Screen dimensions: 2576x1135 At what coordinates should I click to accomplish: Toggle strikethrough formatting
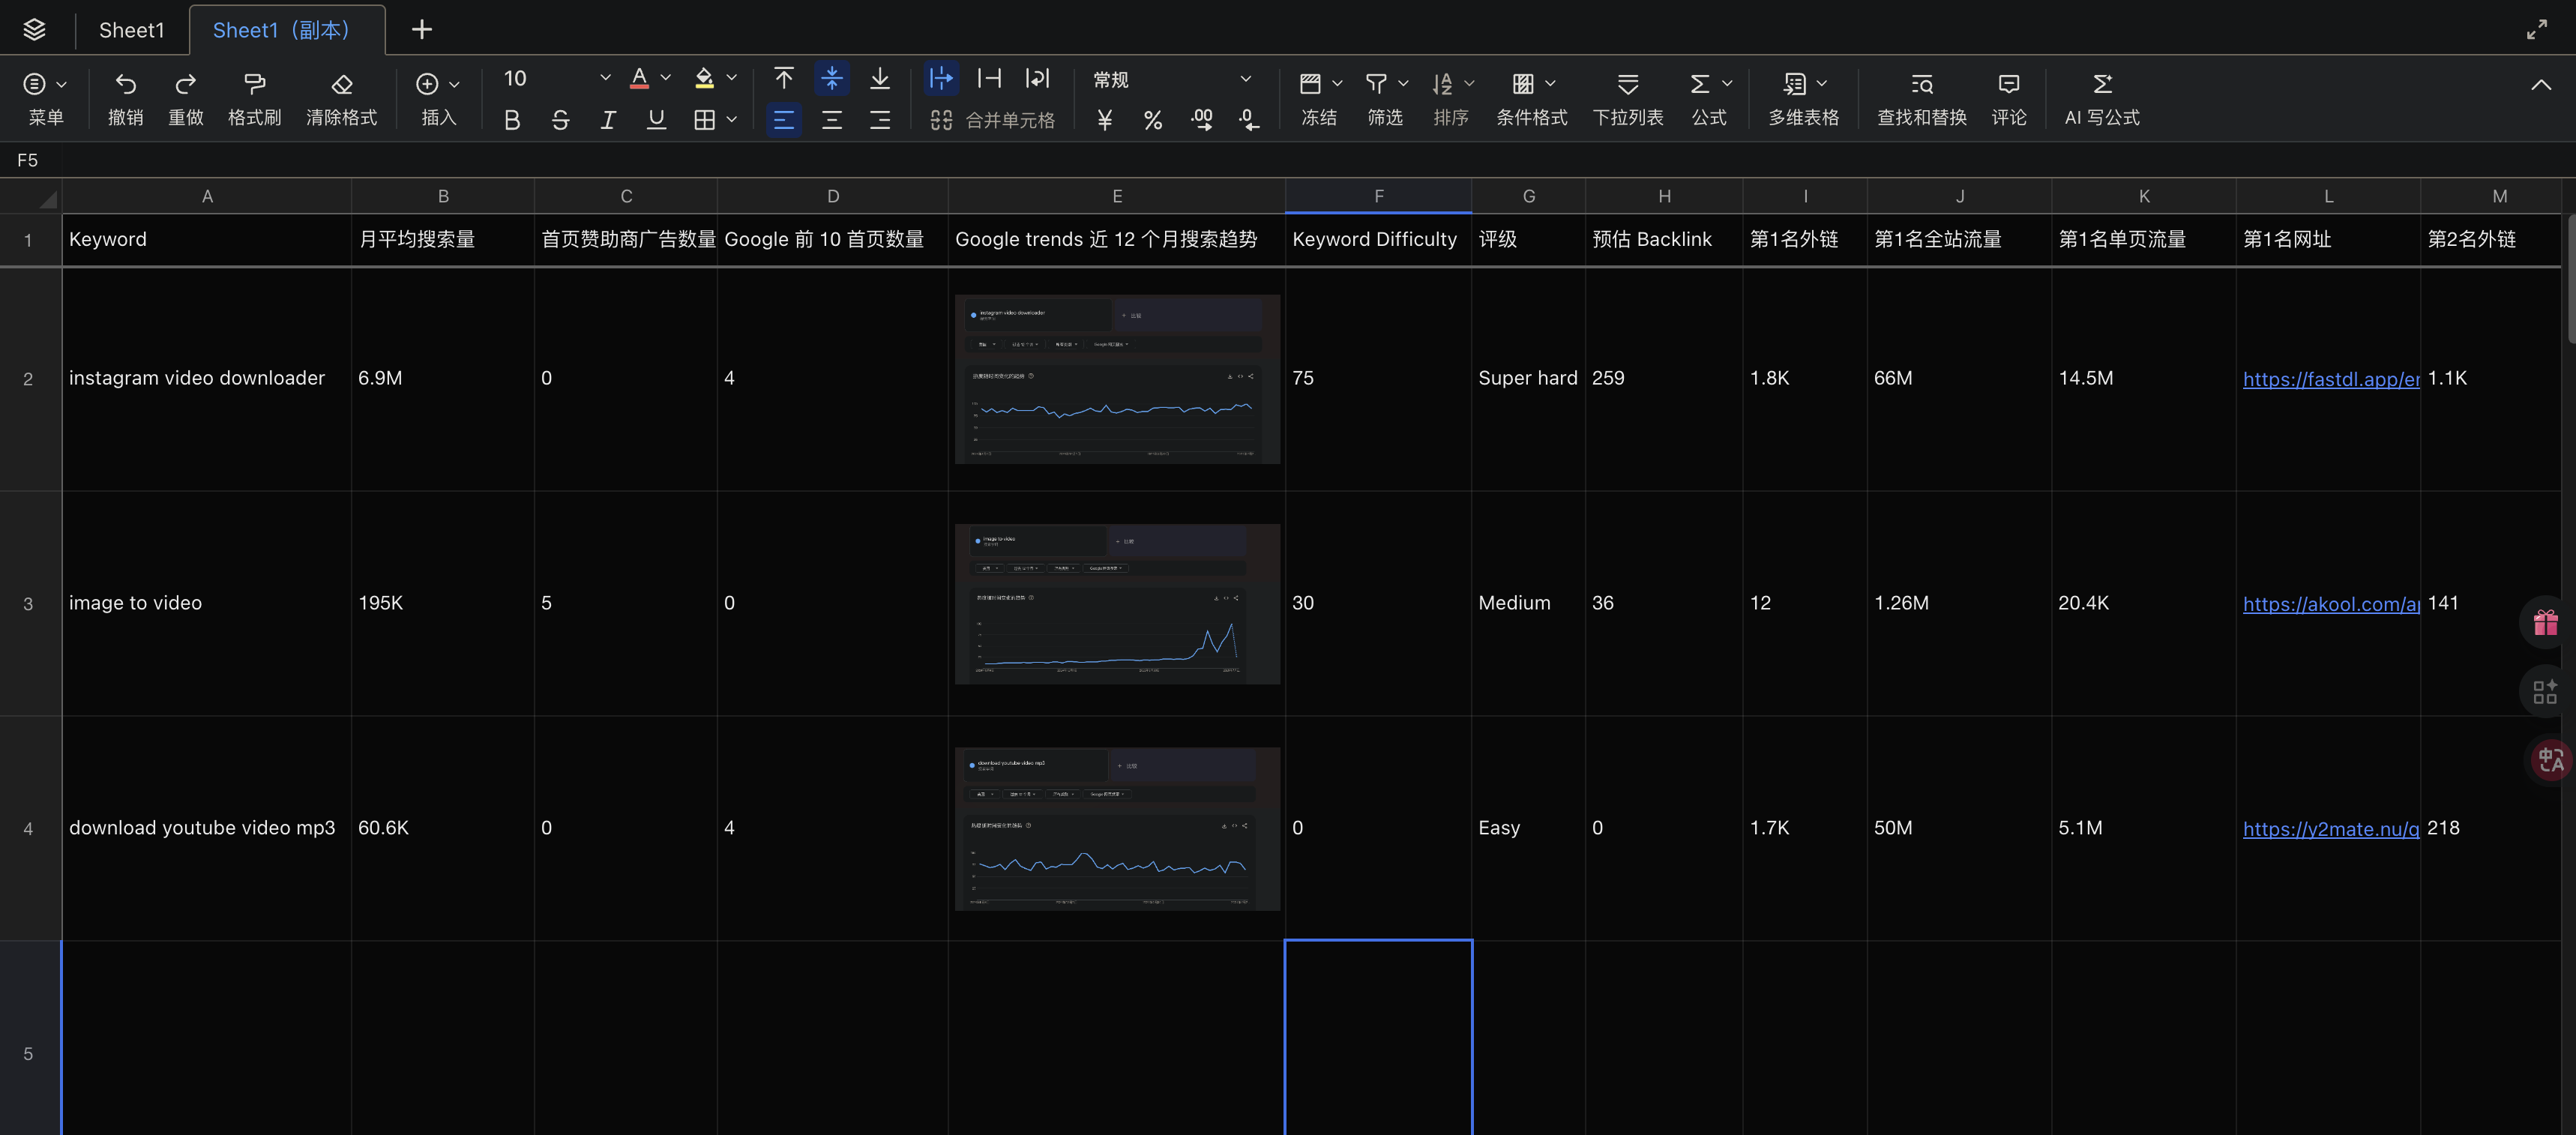click(x=560, y=120)
